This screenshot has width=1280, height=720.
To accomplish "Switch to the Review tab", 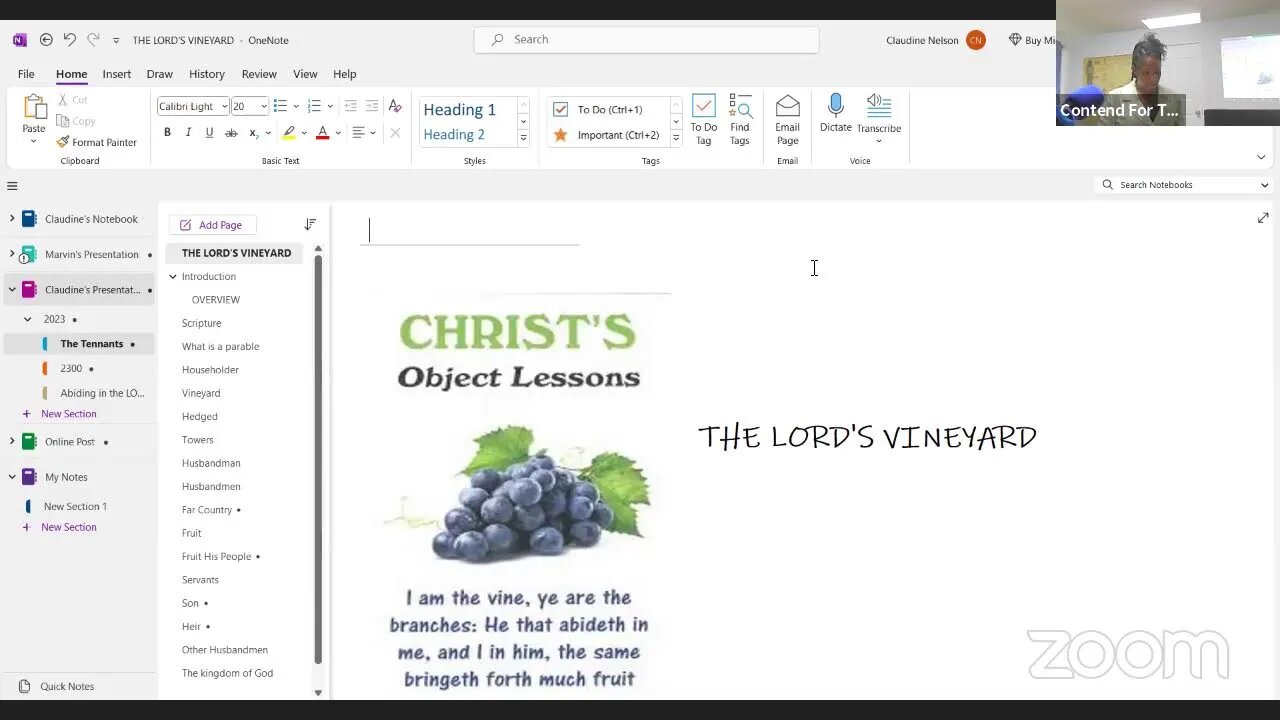I will click(x=259, y=74).
